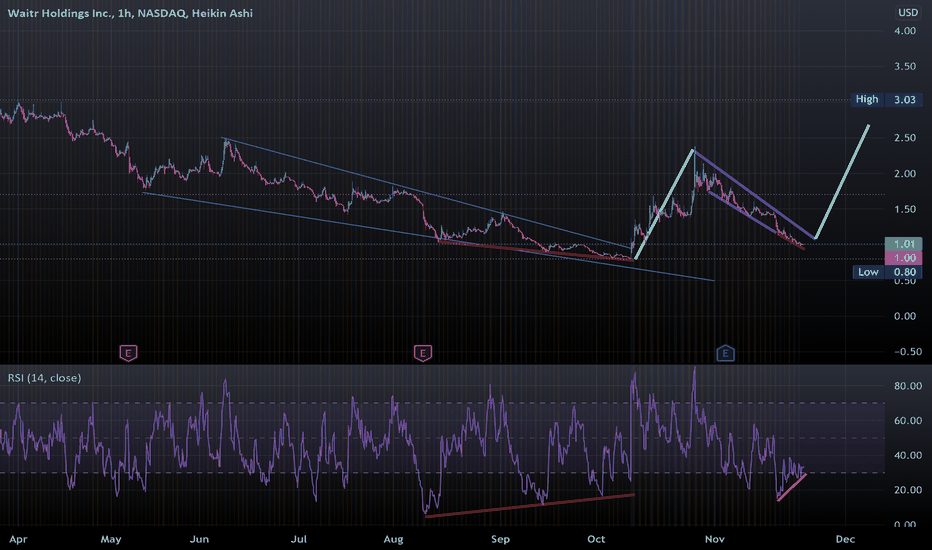Click the Oct label on time axis
This screenshot has height=550, width=932.
point(596,539)
